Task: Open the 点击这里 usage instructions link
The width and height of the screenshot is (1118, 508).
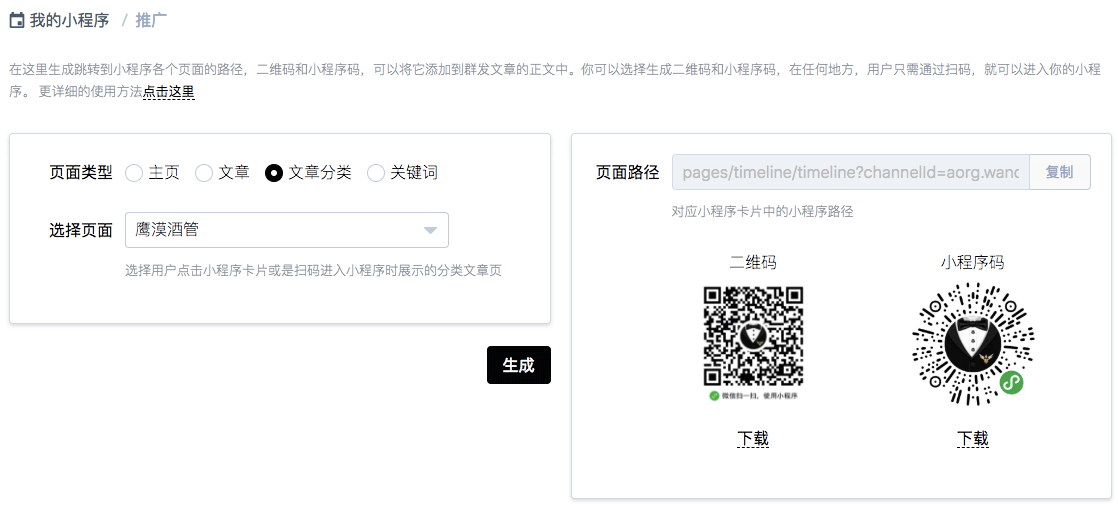Action: point(168,92)
